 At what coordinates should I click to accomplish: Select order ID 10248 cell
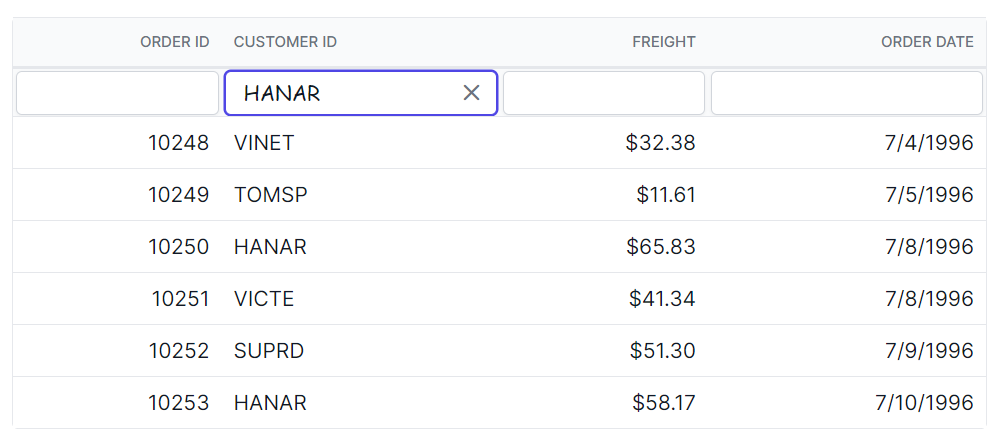178,143
